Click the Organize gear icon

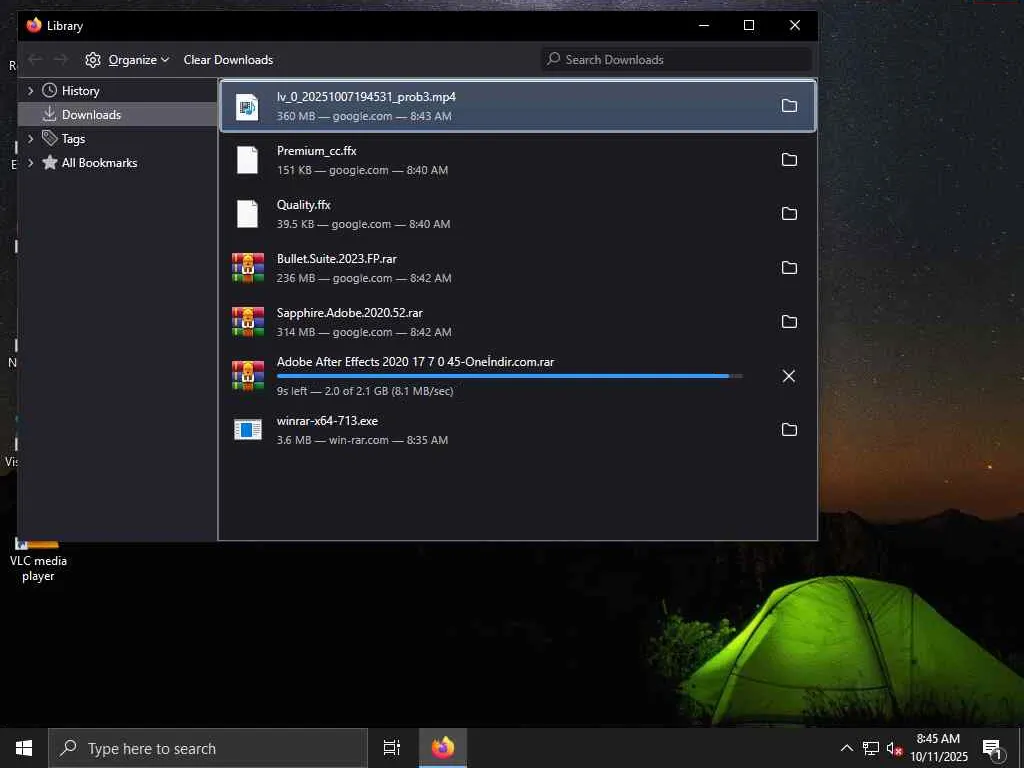click(x=93, y=60)
